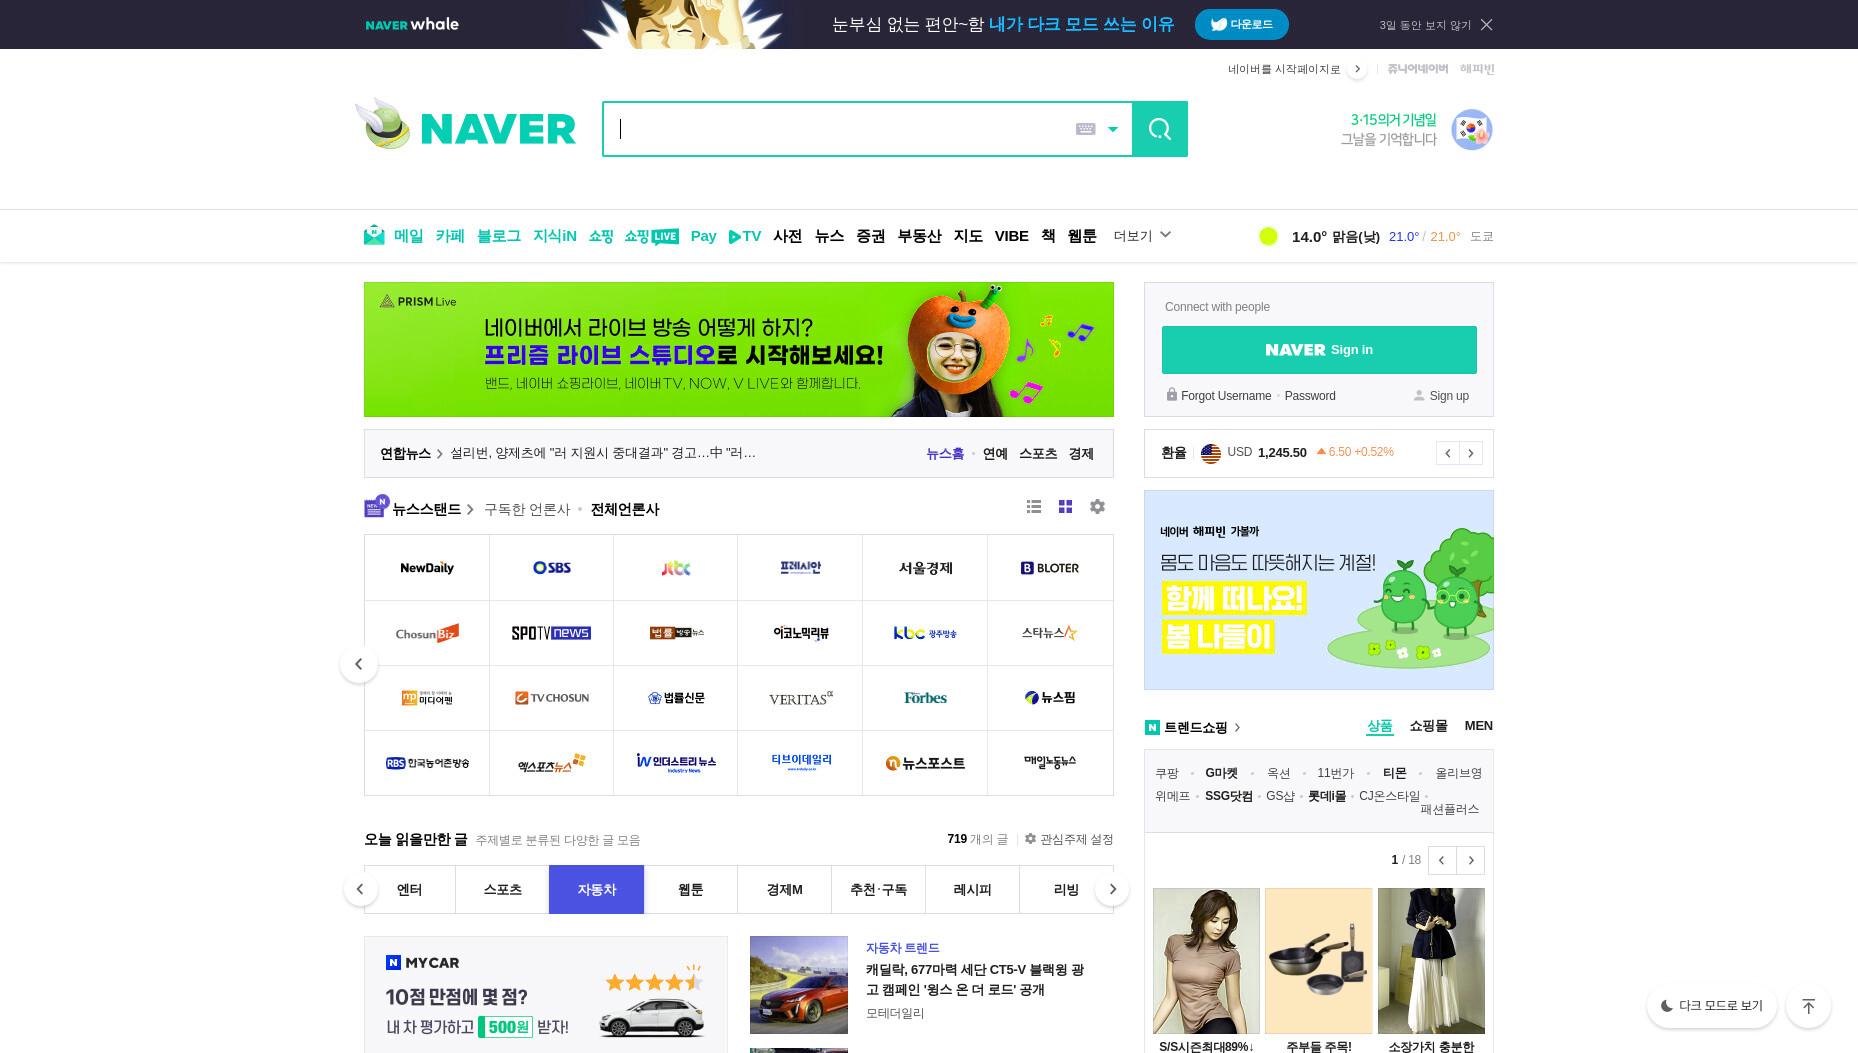This screenshot has width=1858, height=1053.
Task: Click the PRISM Live banner ad
Action: tap(739, 349)
